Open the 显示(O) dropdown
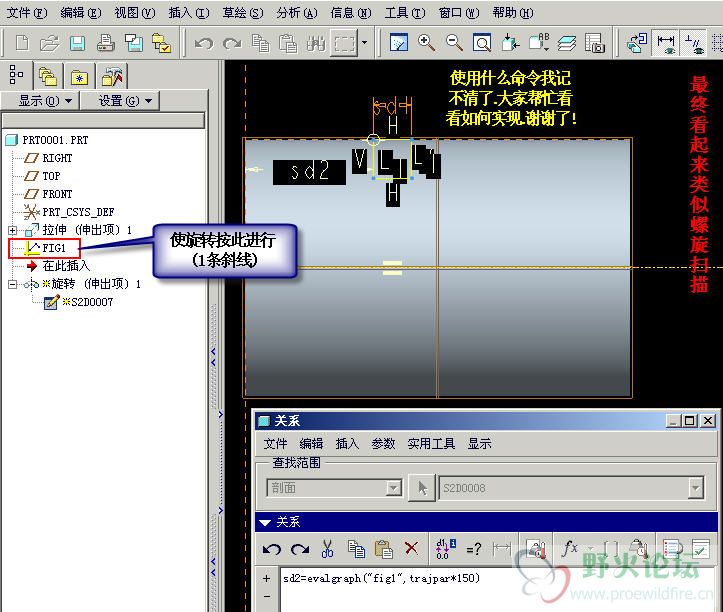The image size is (723, 612). coord(41,101)
